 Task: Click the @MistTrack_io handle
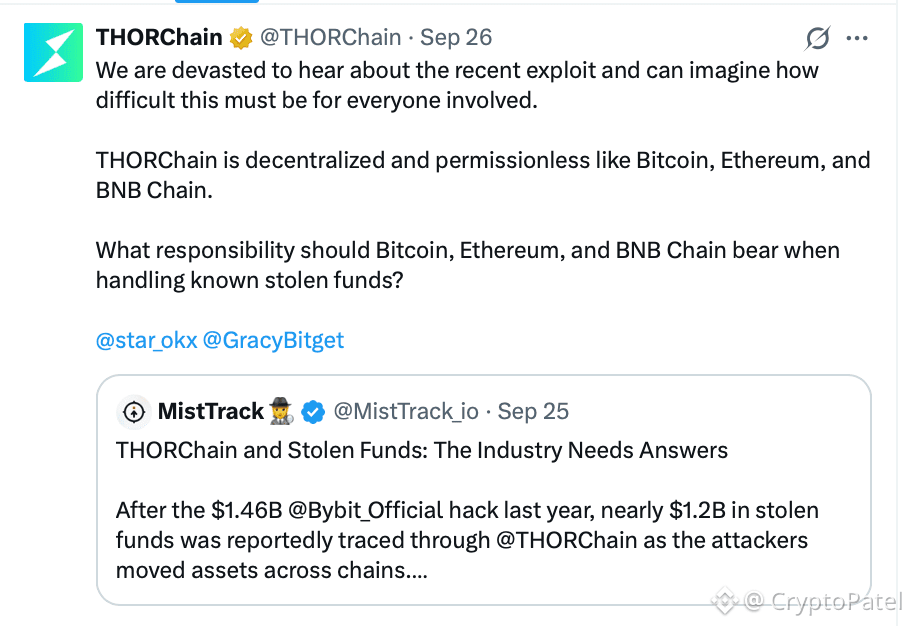point(406,411)
